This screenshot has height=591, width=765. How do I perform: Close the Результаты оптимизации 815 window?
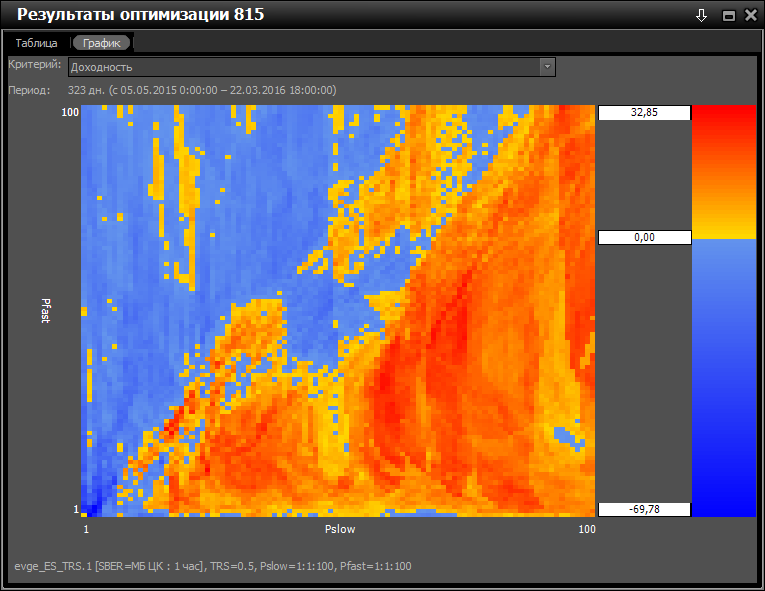pos(750,16)
